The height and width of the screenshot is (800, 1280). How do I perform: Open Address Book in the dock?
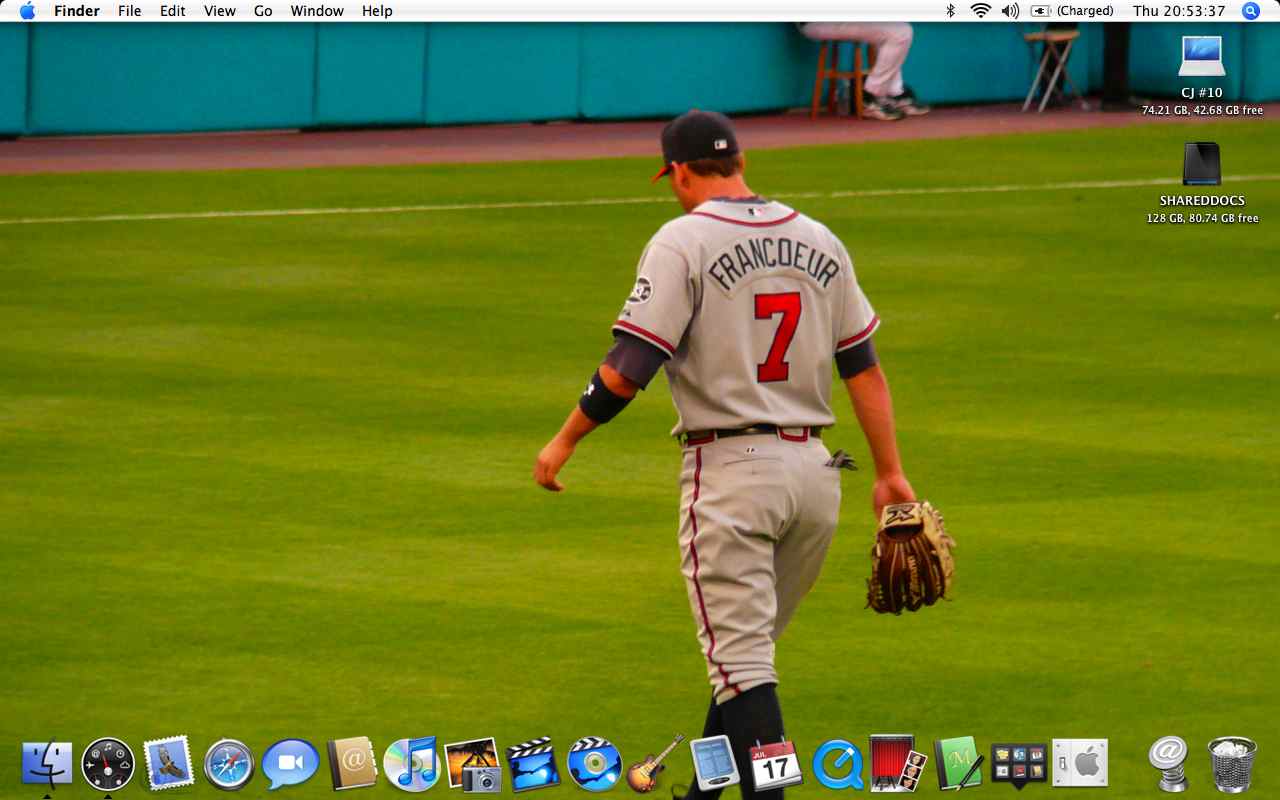[x=352, y=764]
